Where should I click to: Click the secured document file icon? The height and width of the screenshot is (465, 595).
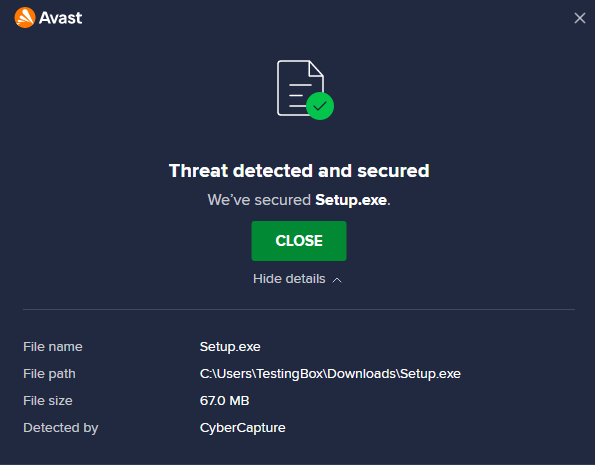pyautogui.click(x=300, y=88)
